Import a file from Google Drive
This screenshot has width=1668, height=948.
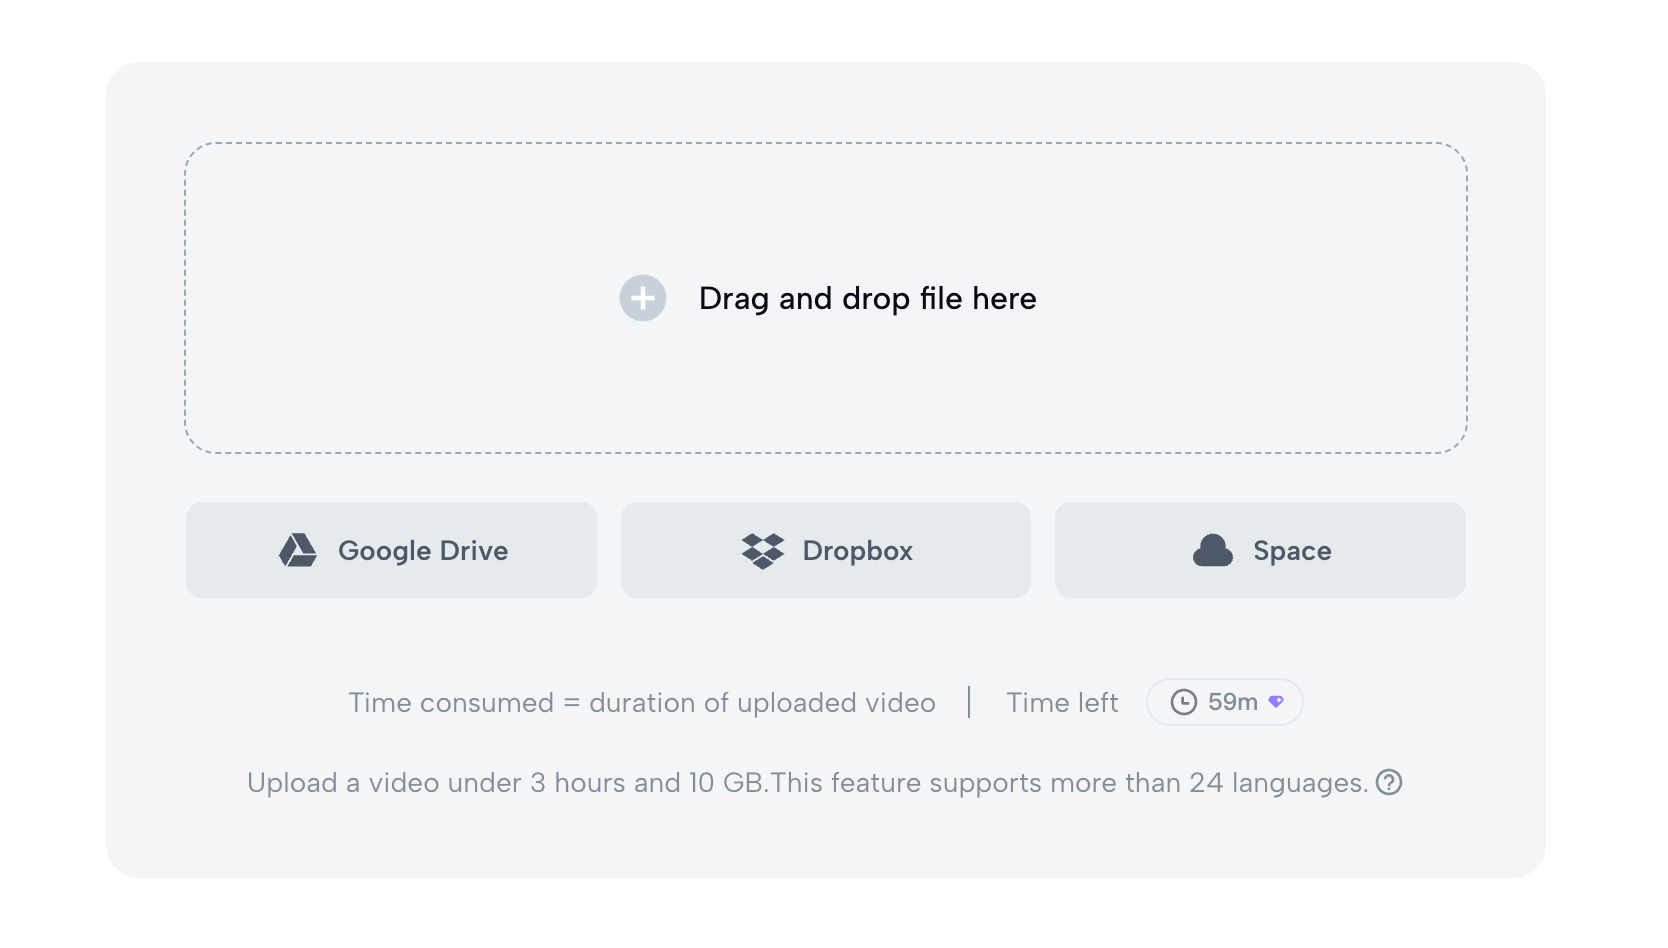(x=391, y=550)
